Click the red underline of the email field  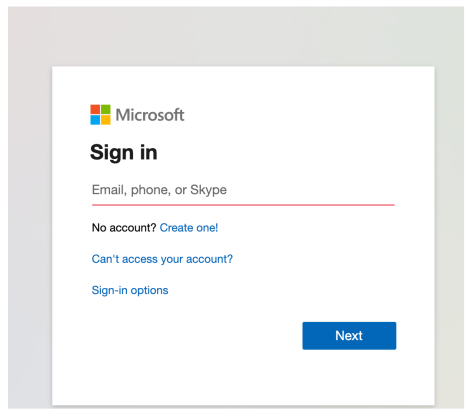click(243, 205)
